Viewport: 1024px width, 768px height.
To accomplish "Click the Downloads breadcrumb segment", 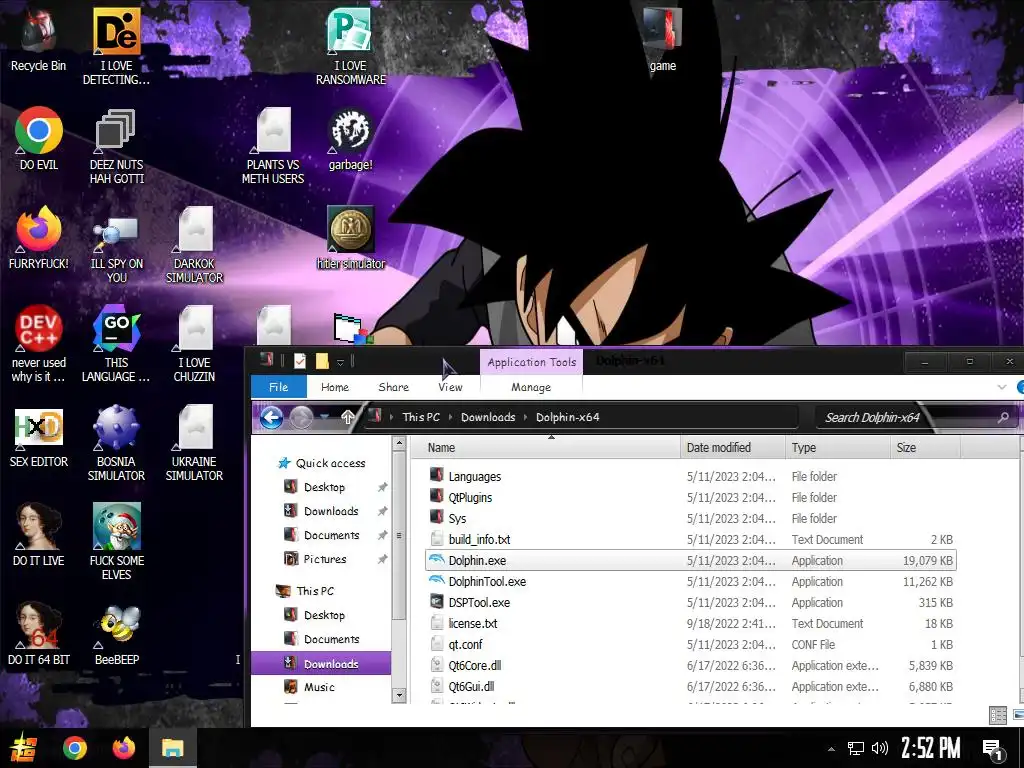I will point(488,417).
